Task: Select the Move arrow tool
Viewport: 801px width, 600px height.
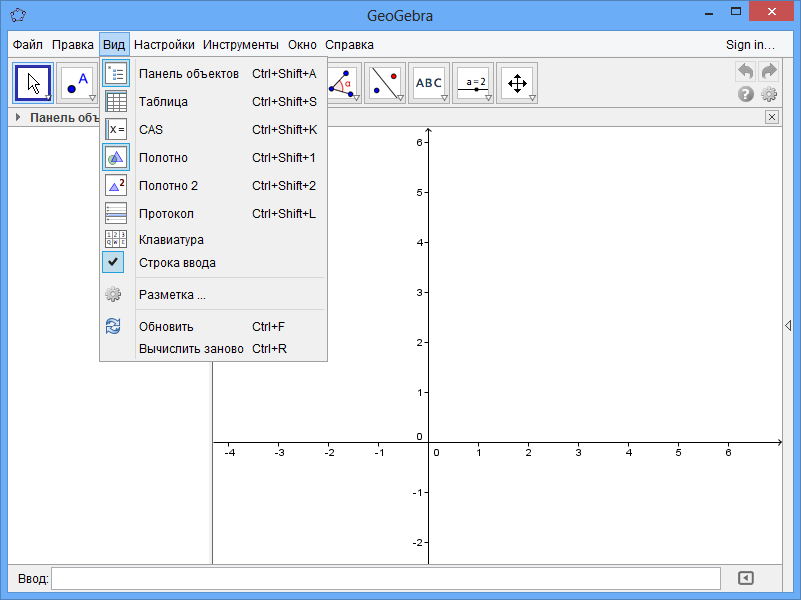Action: (33, 83)
